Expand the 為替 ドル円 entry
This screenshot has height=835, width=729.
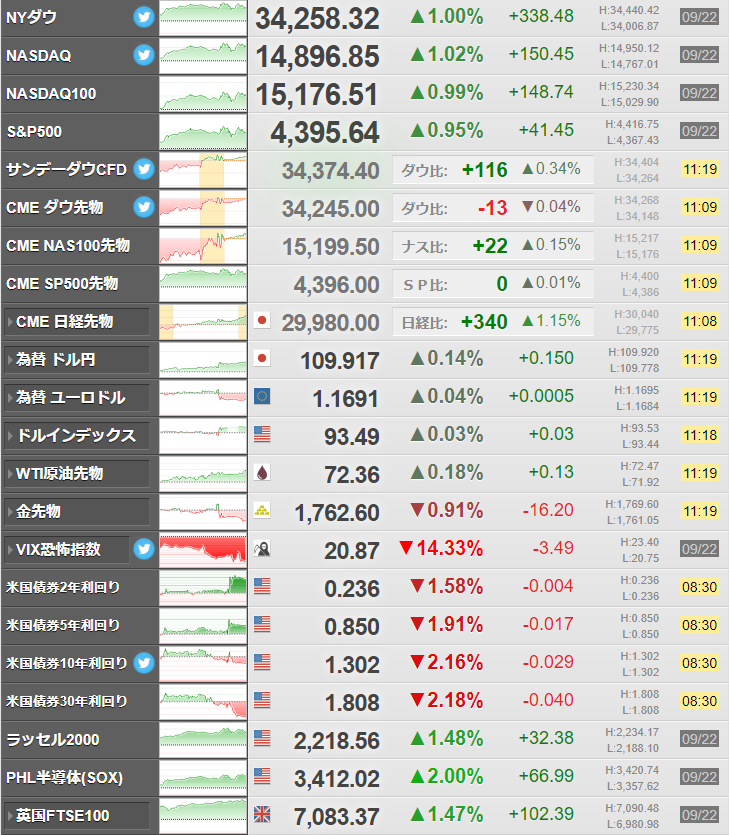coord(77,359)
